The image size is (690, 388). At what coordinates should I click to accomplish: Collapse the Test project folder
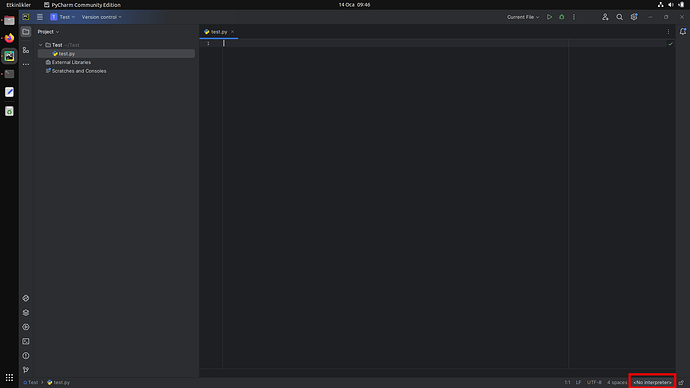40,45
